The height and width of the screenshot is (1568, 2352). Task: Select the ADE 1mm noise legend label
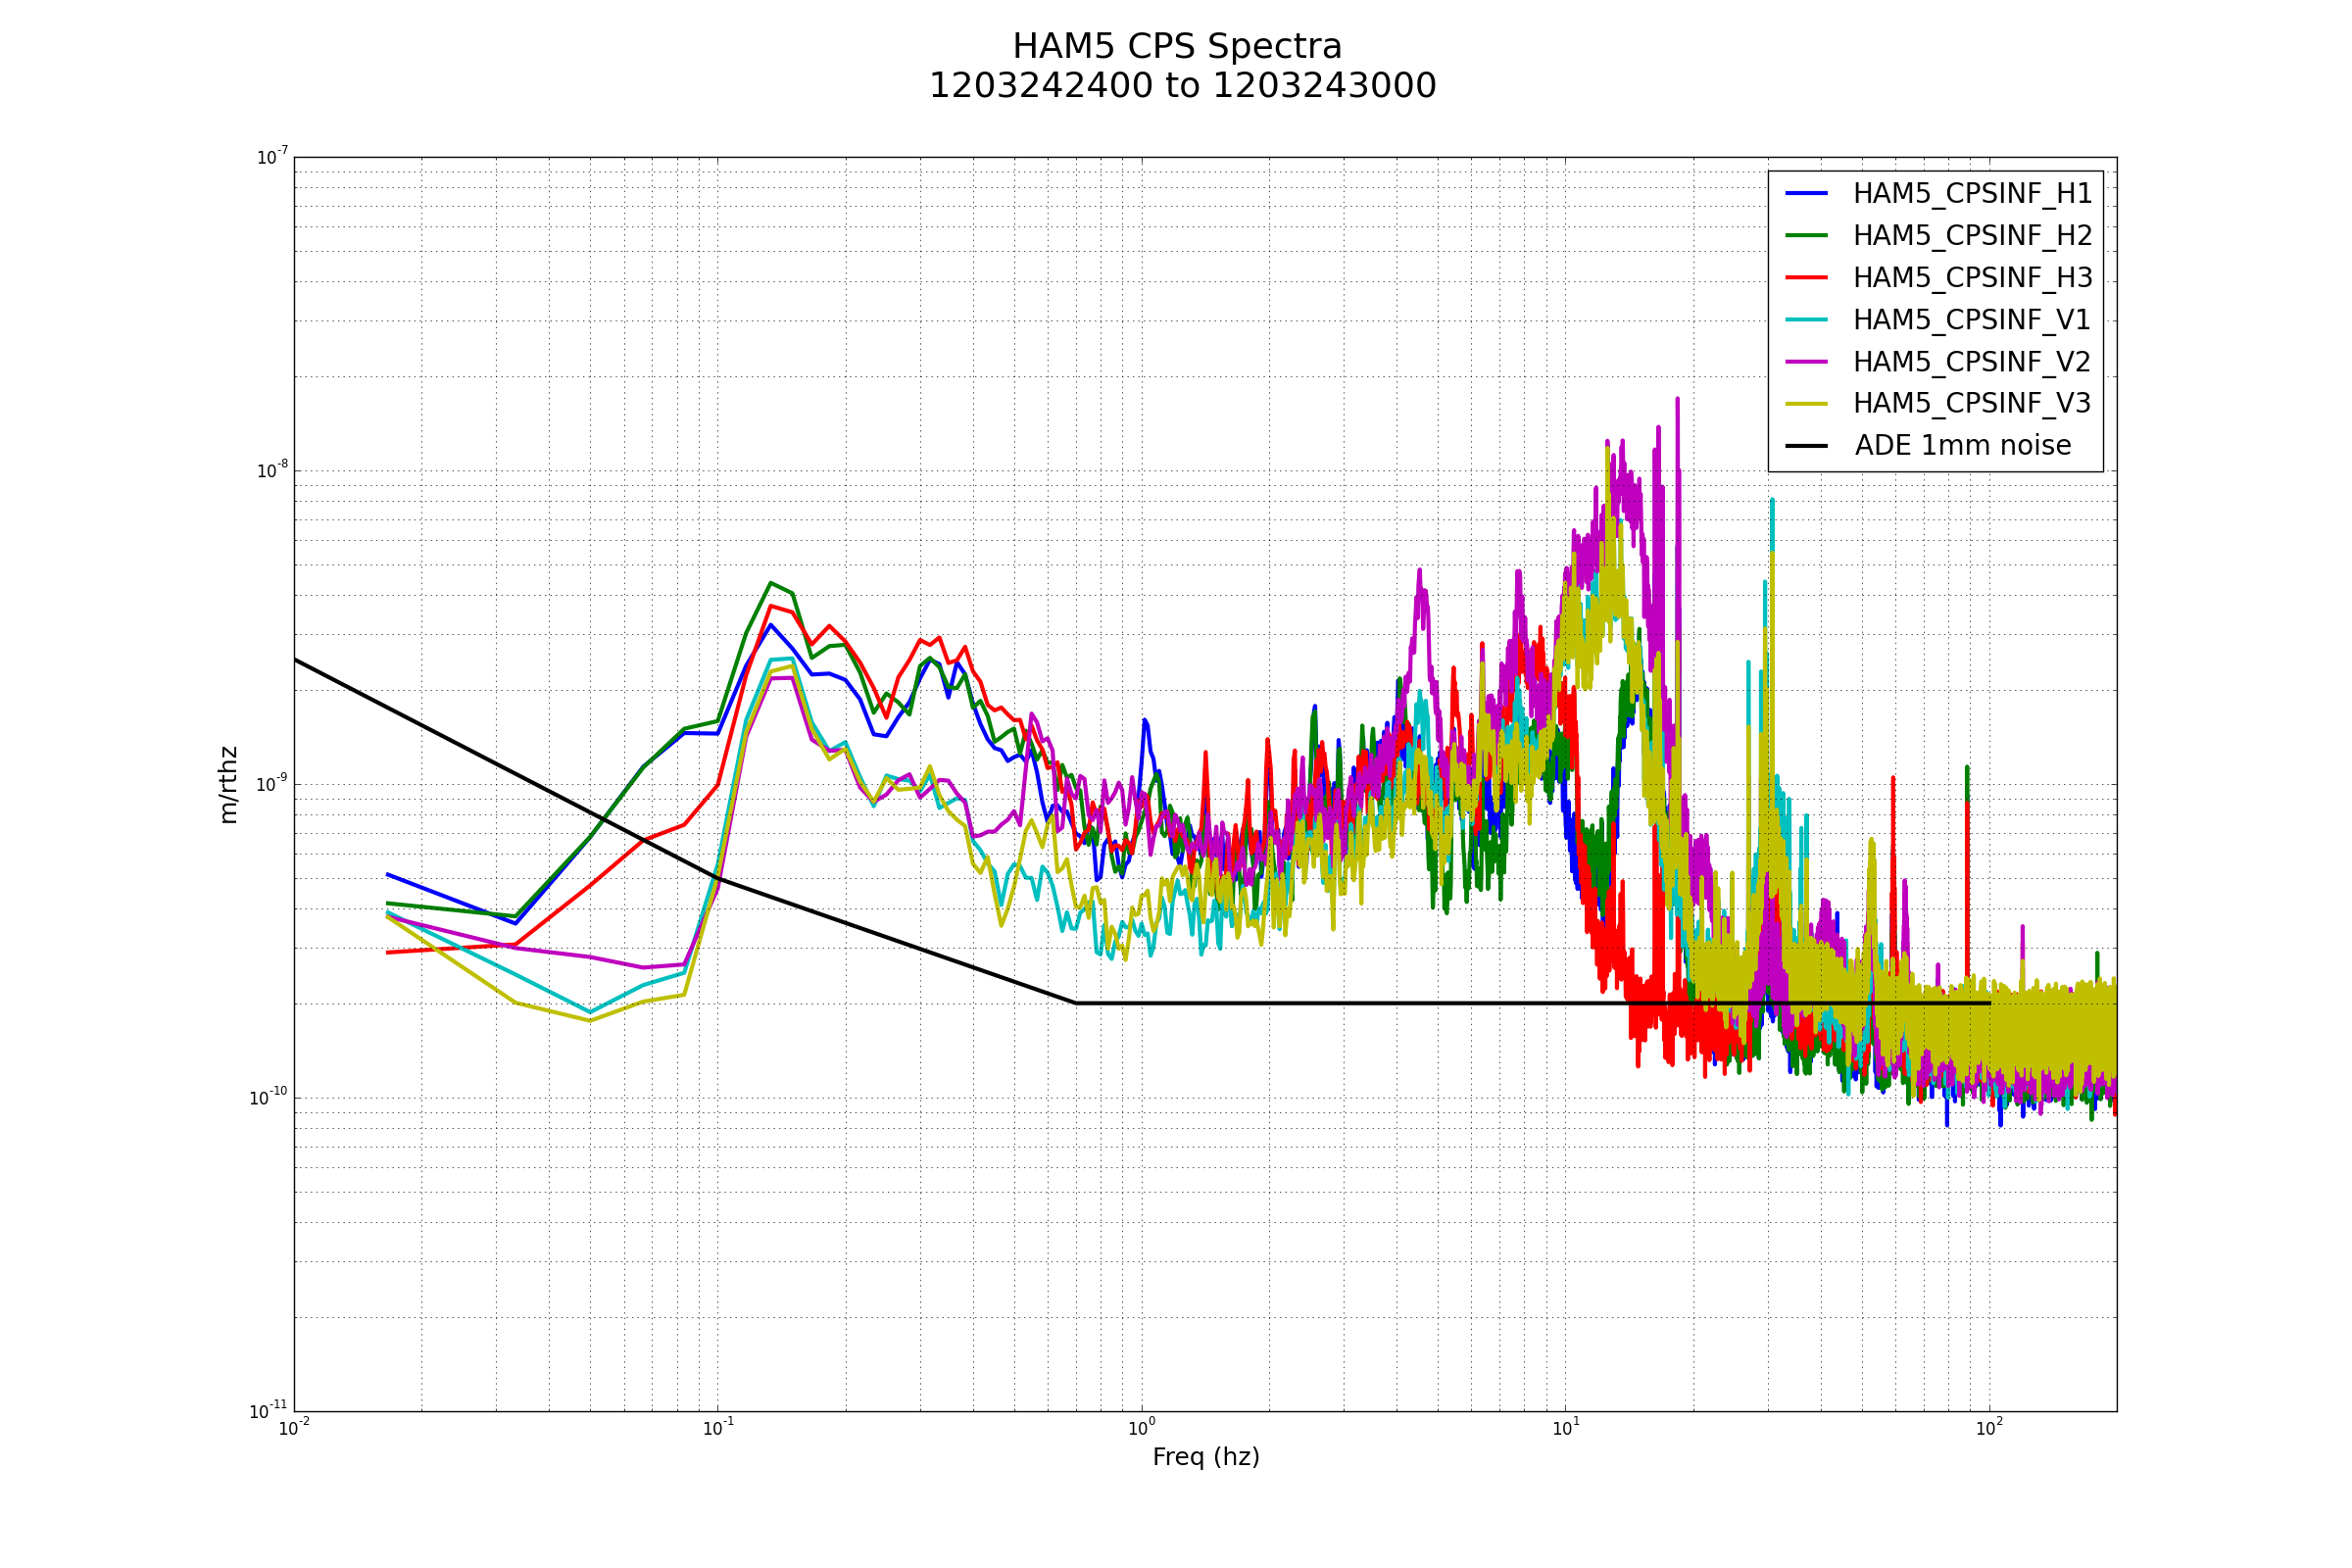[1962, 446]
